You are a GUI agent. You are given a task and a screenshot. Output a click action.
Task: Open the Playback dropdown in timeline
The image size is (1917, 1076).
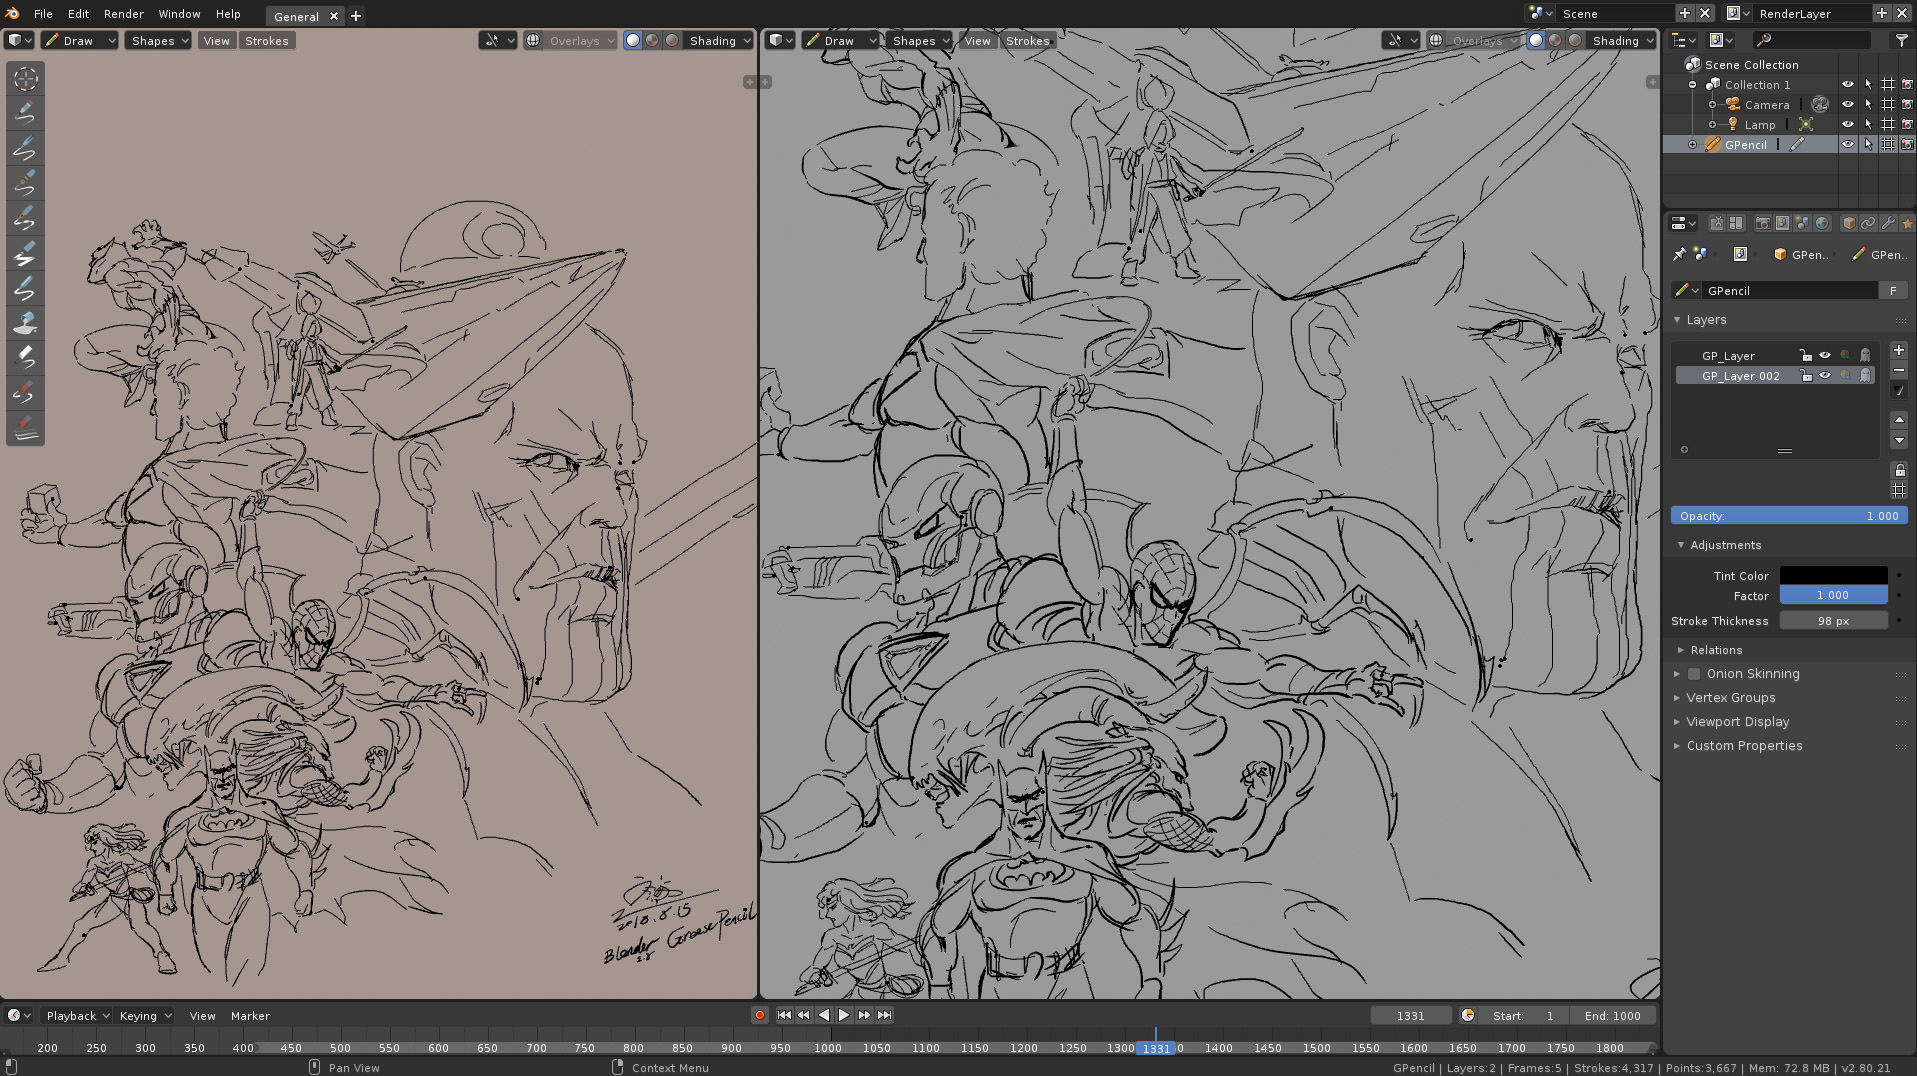(x=77, y=1015)
